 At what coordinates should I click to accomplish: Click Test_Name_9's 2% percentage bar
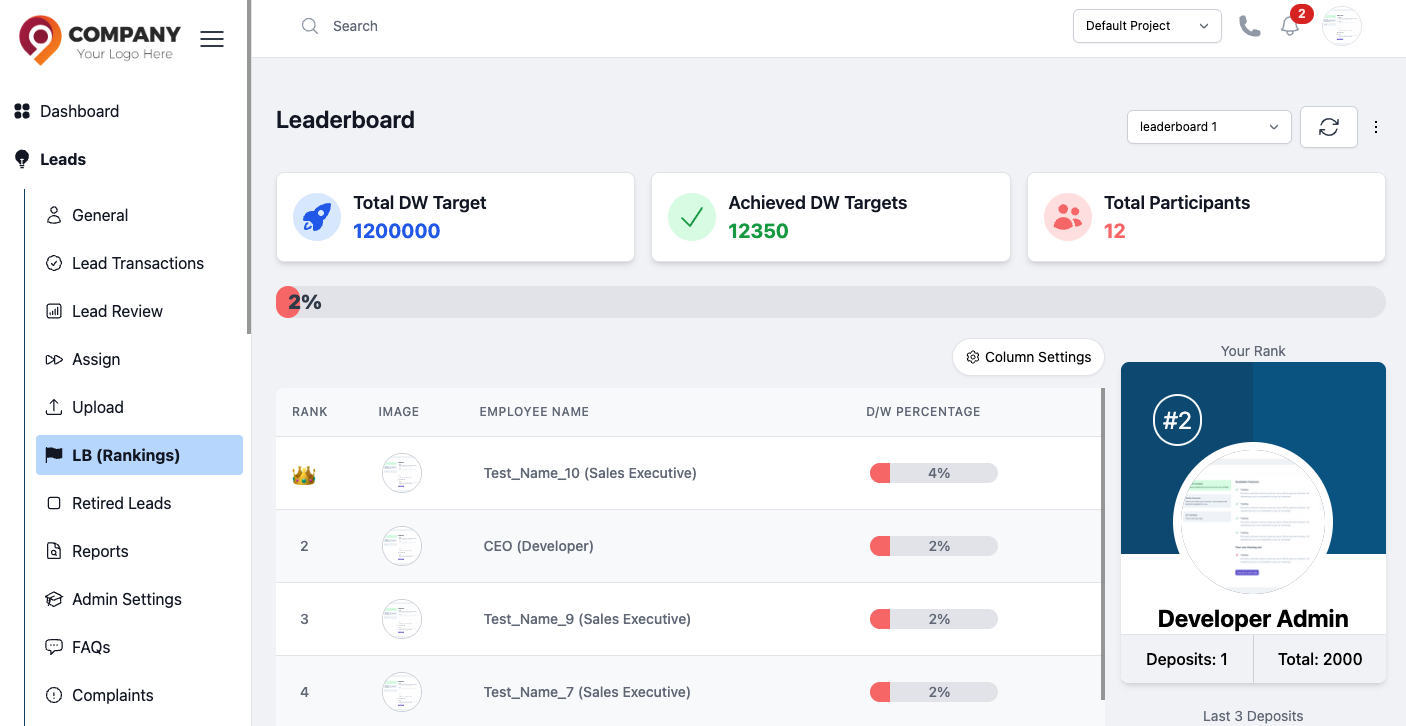[x=934, y=619]
